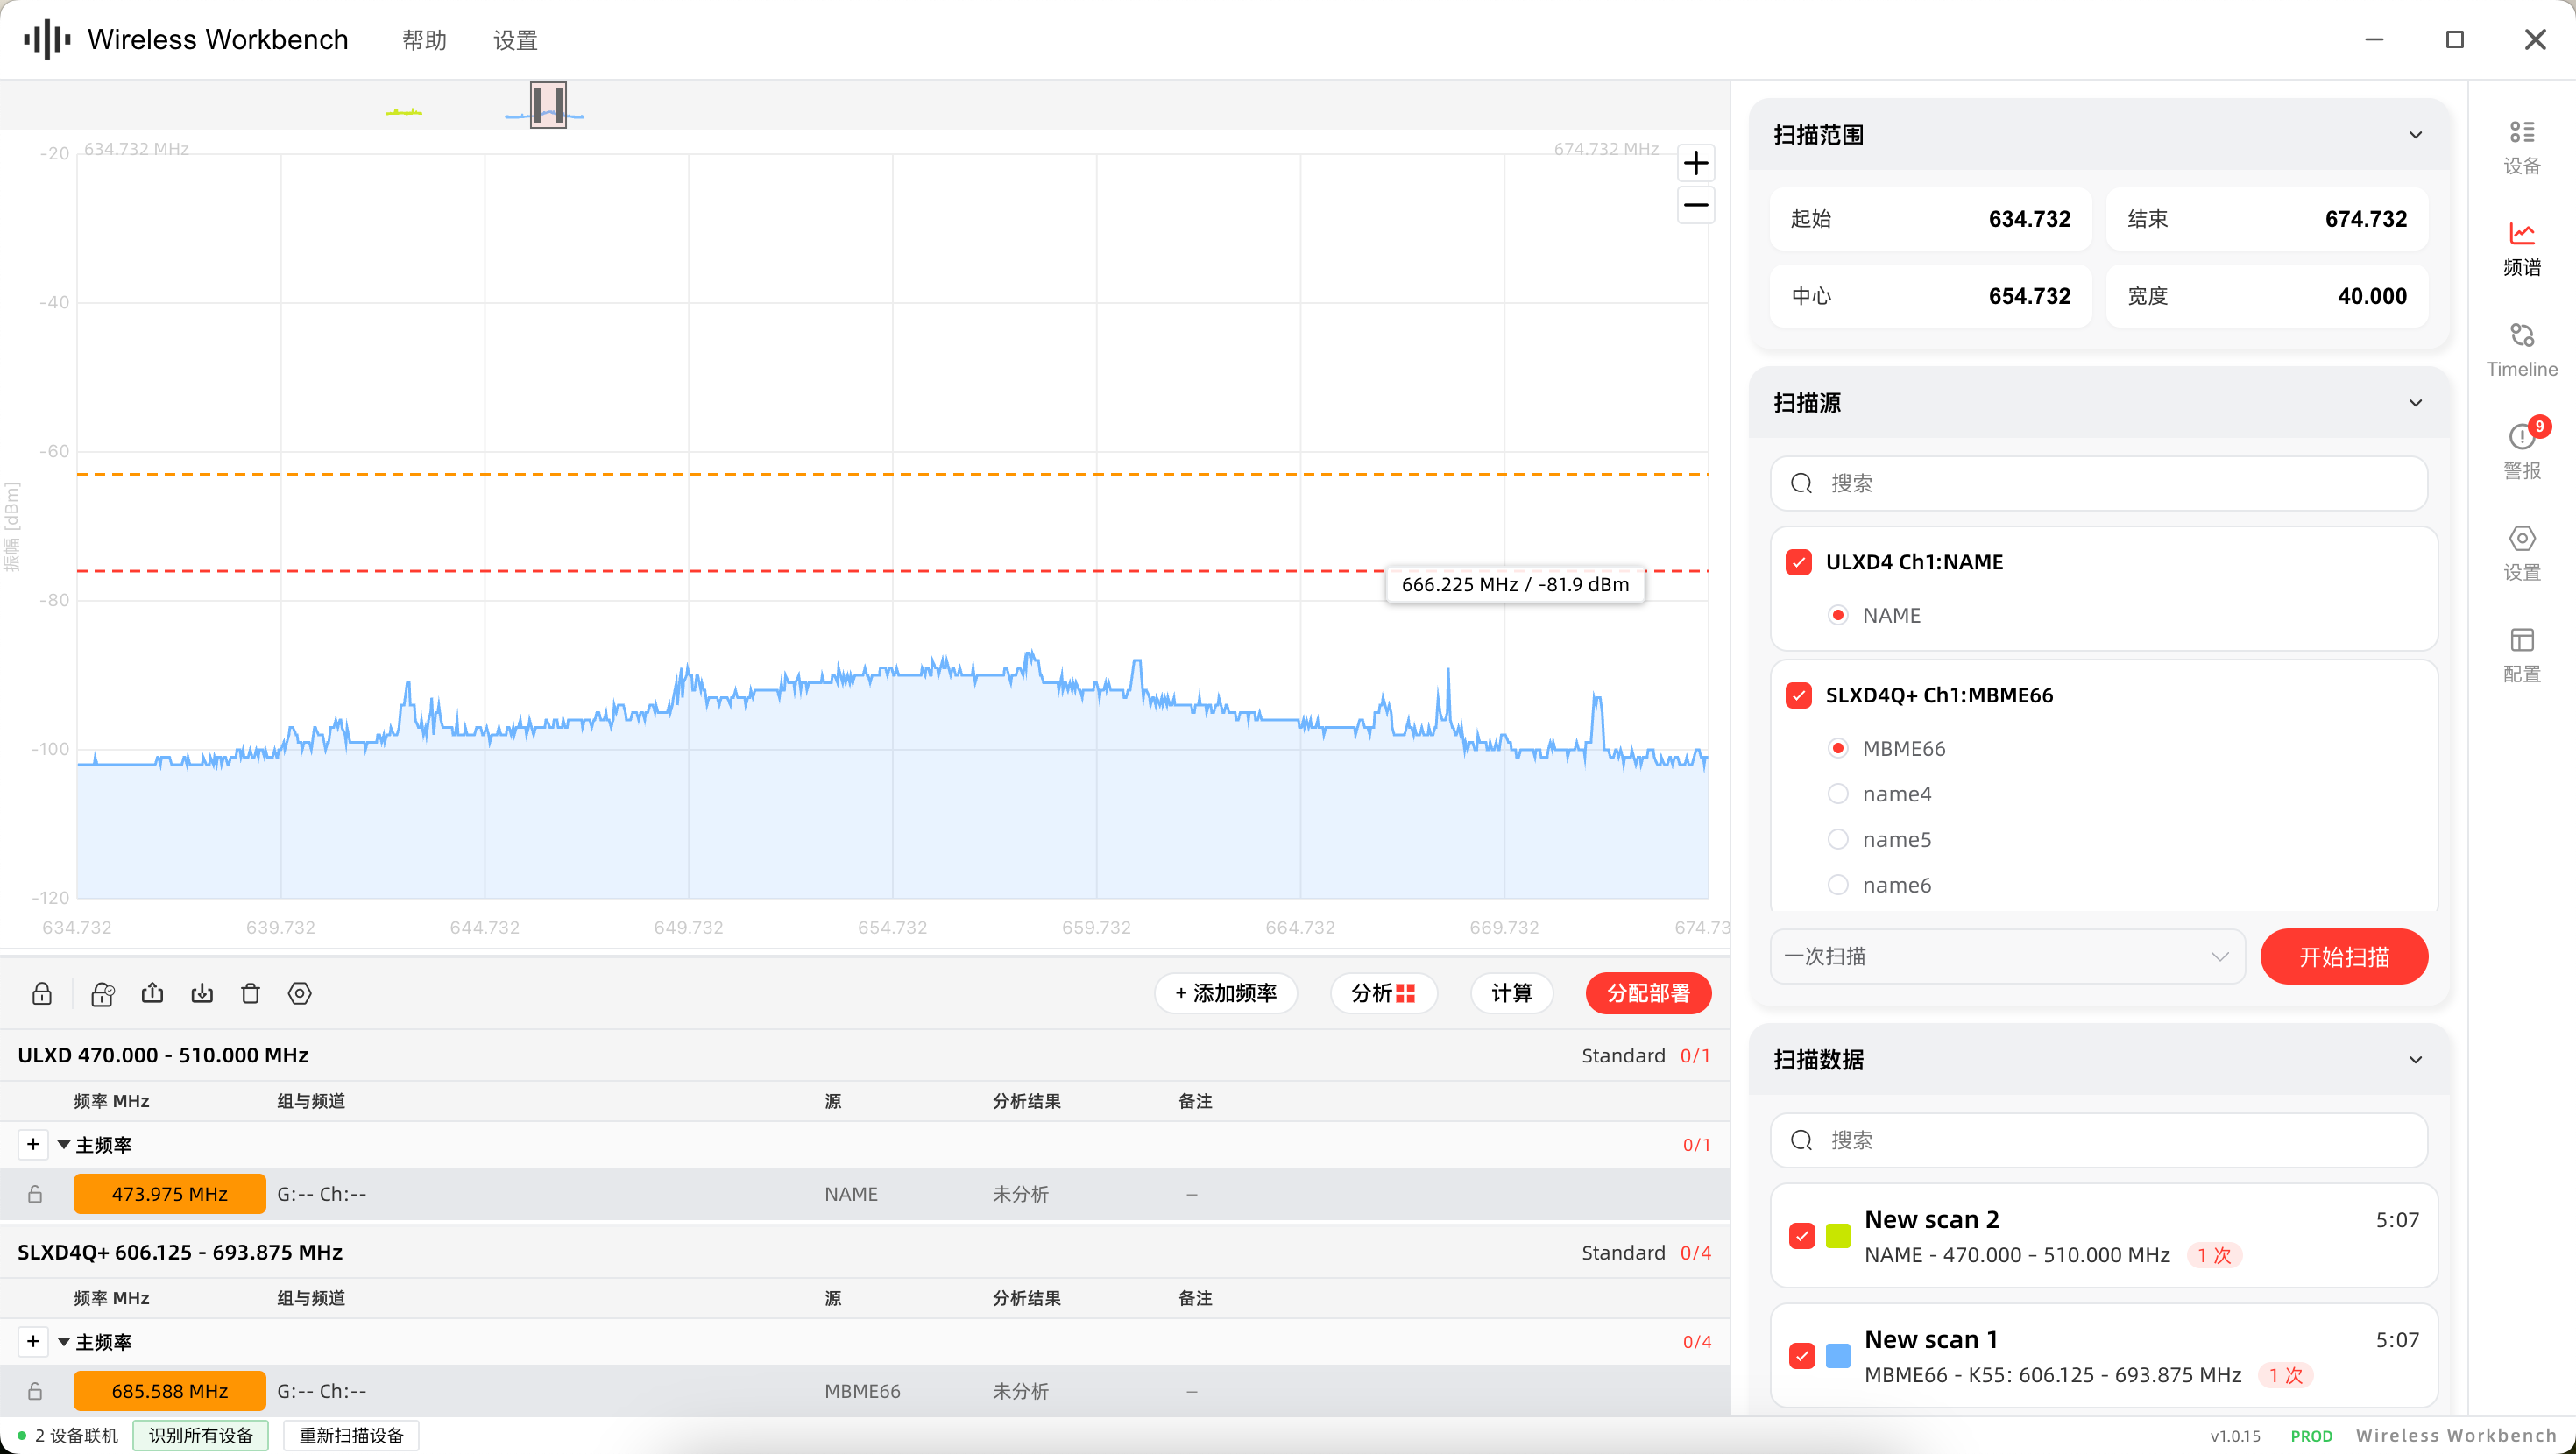2576x1454 pixels.
Task: Collapse the 扫描范围 section
Action: [x=2416, y=135]
